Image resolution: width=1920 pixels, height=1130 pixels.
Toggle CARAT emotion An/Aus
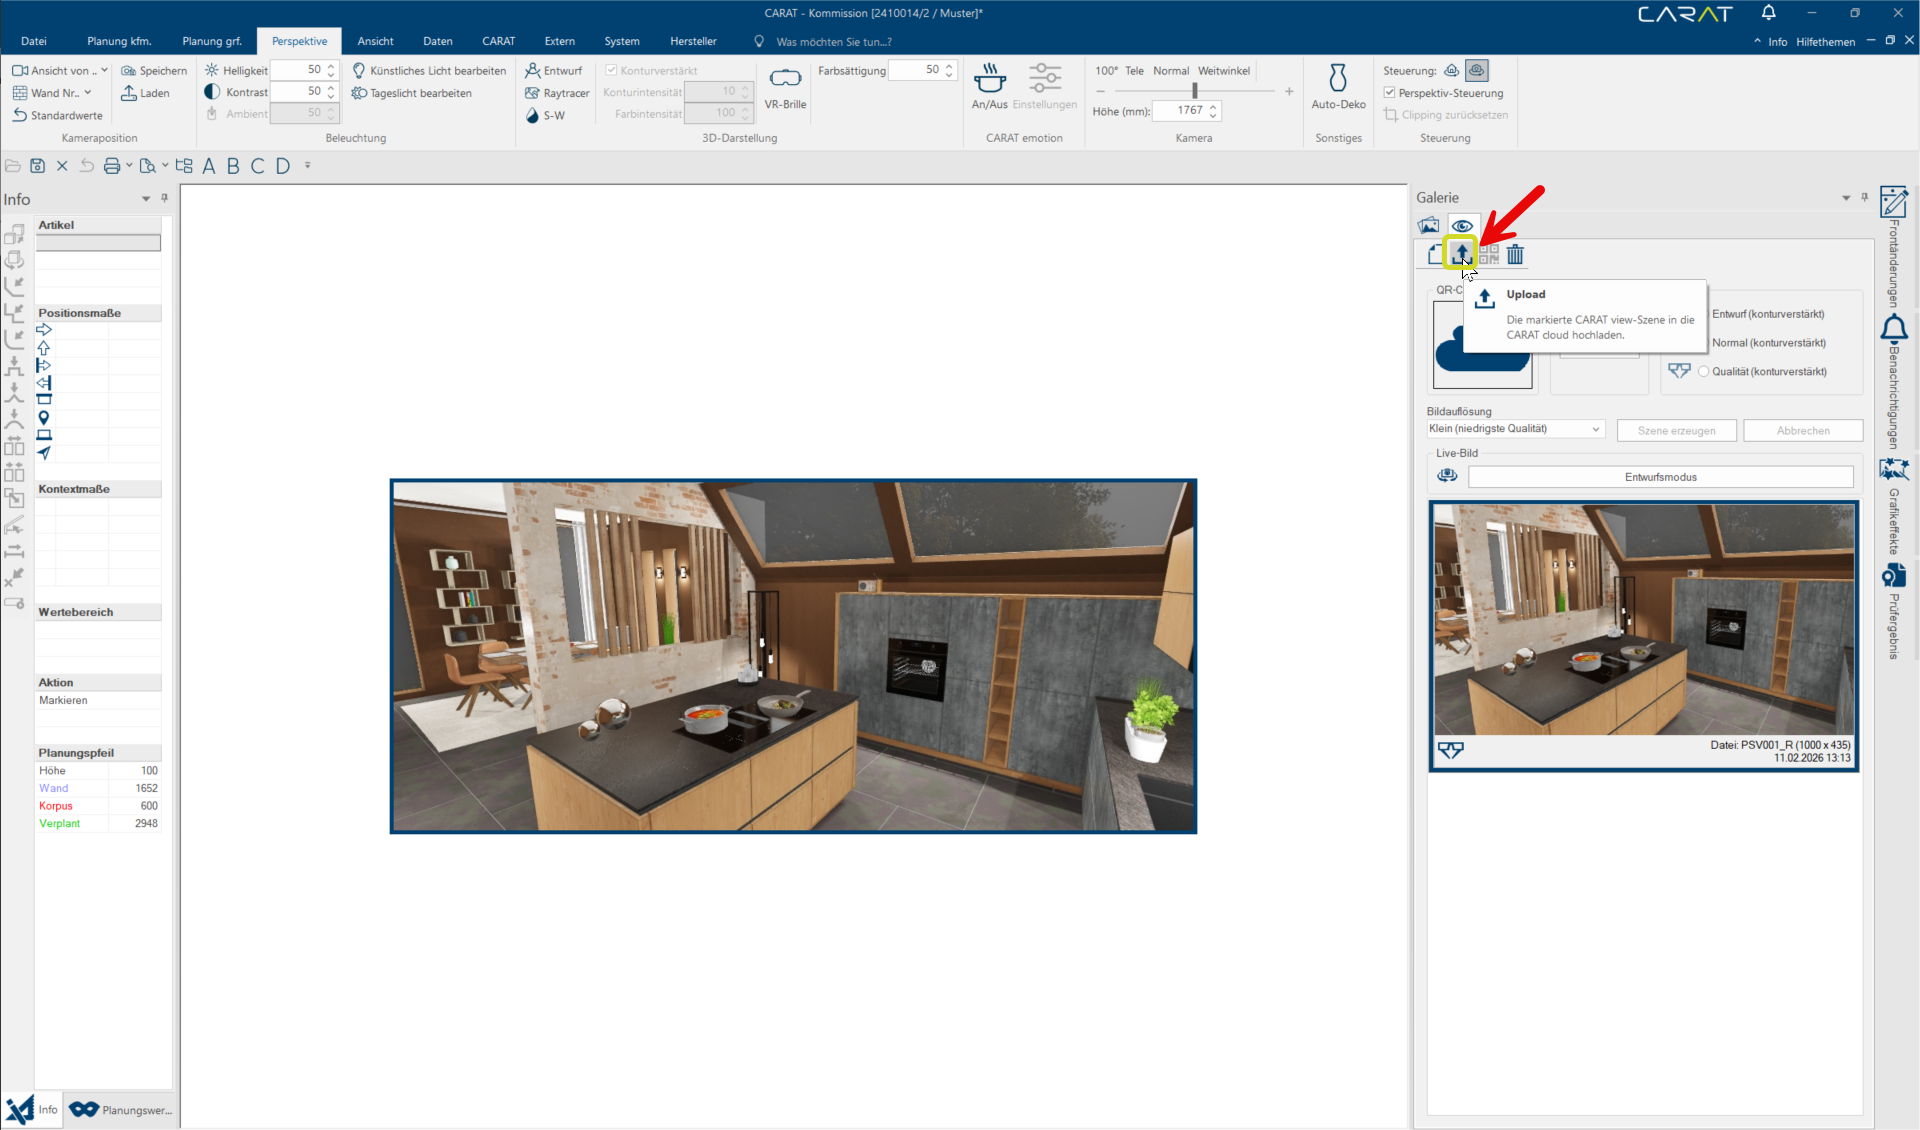tap(989, 87)
